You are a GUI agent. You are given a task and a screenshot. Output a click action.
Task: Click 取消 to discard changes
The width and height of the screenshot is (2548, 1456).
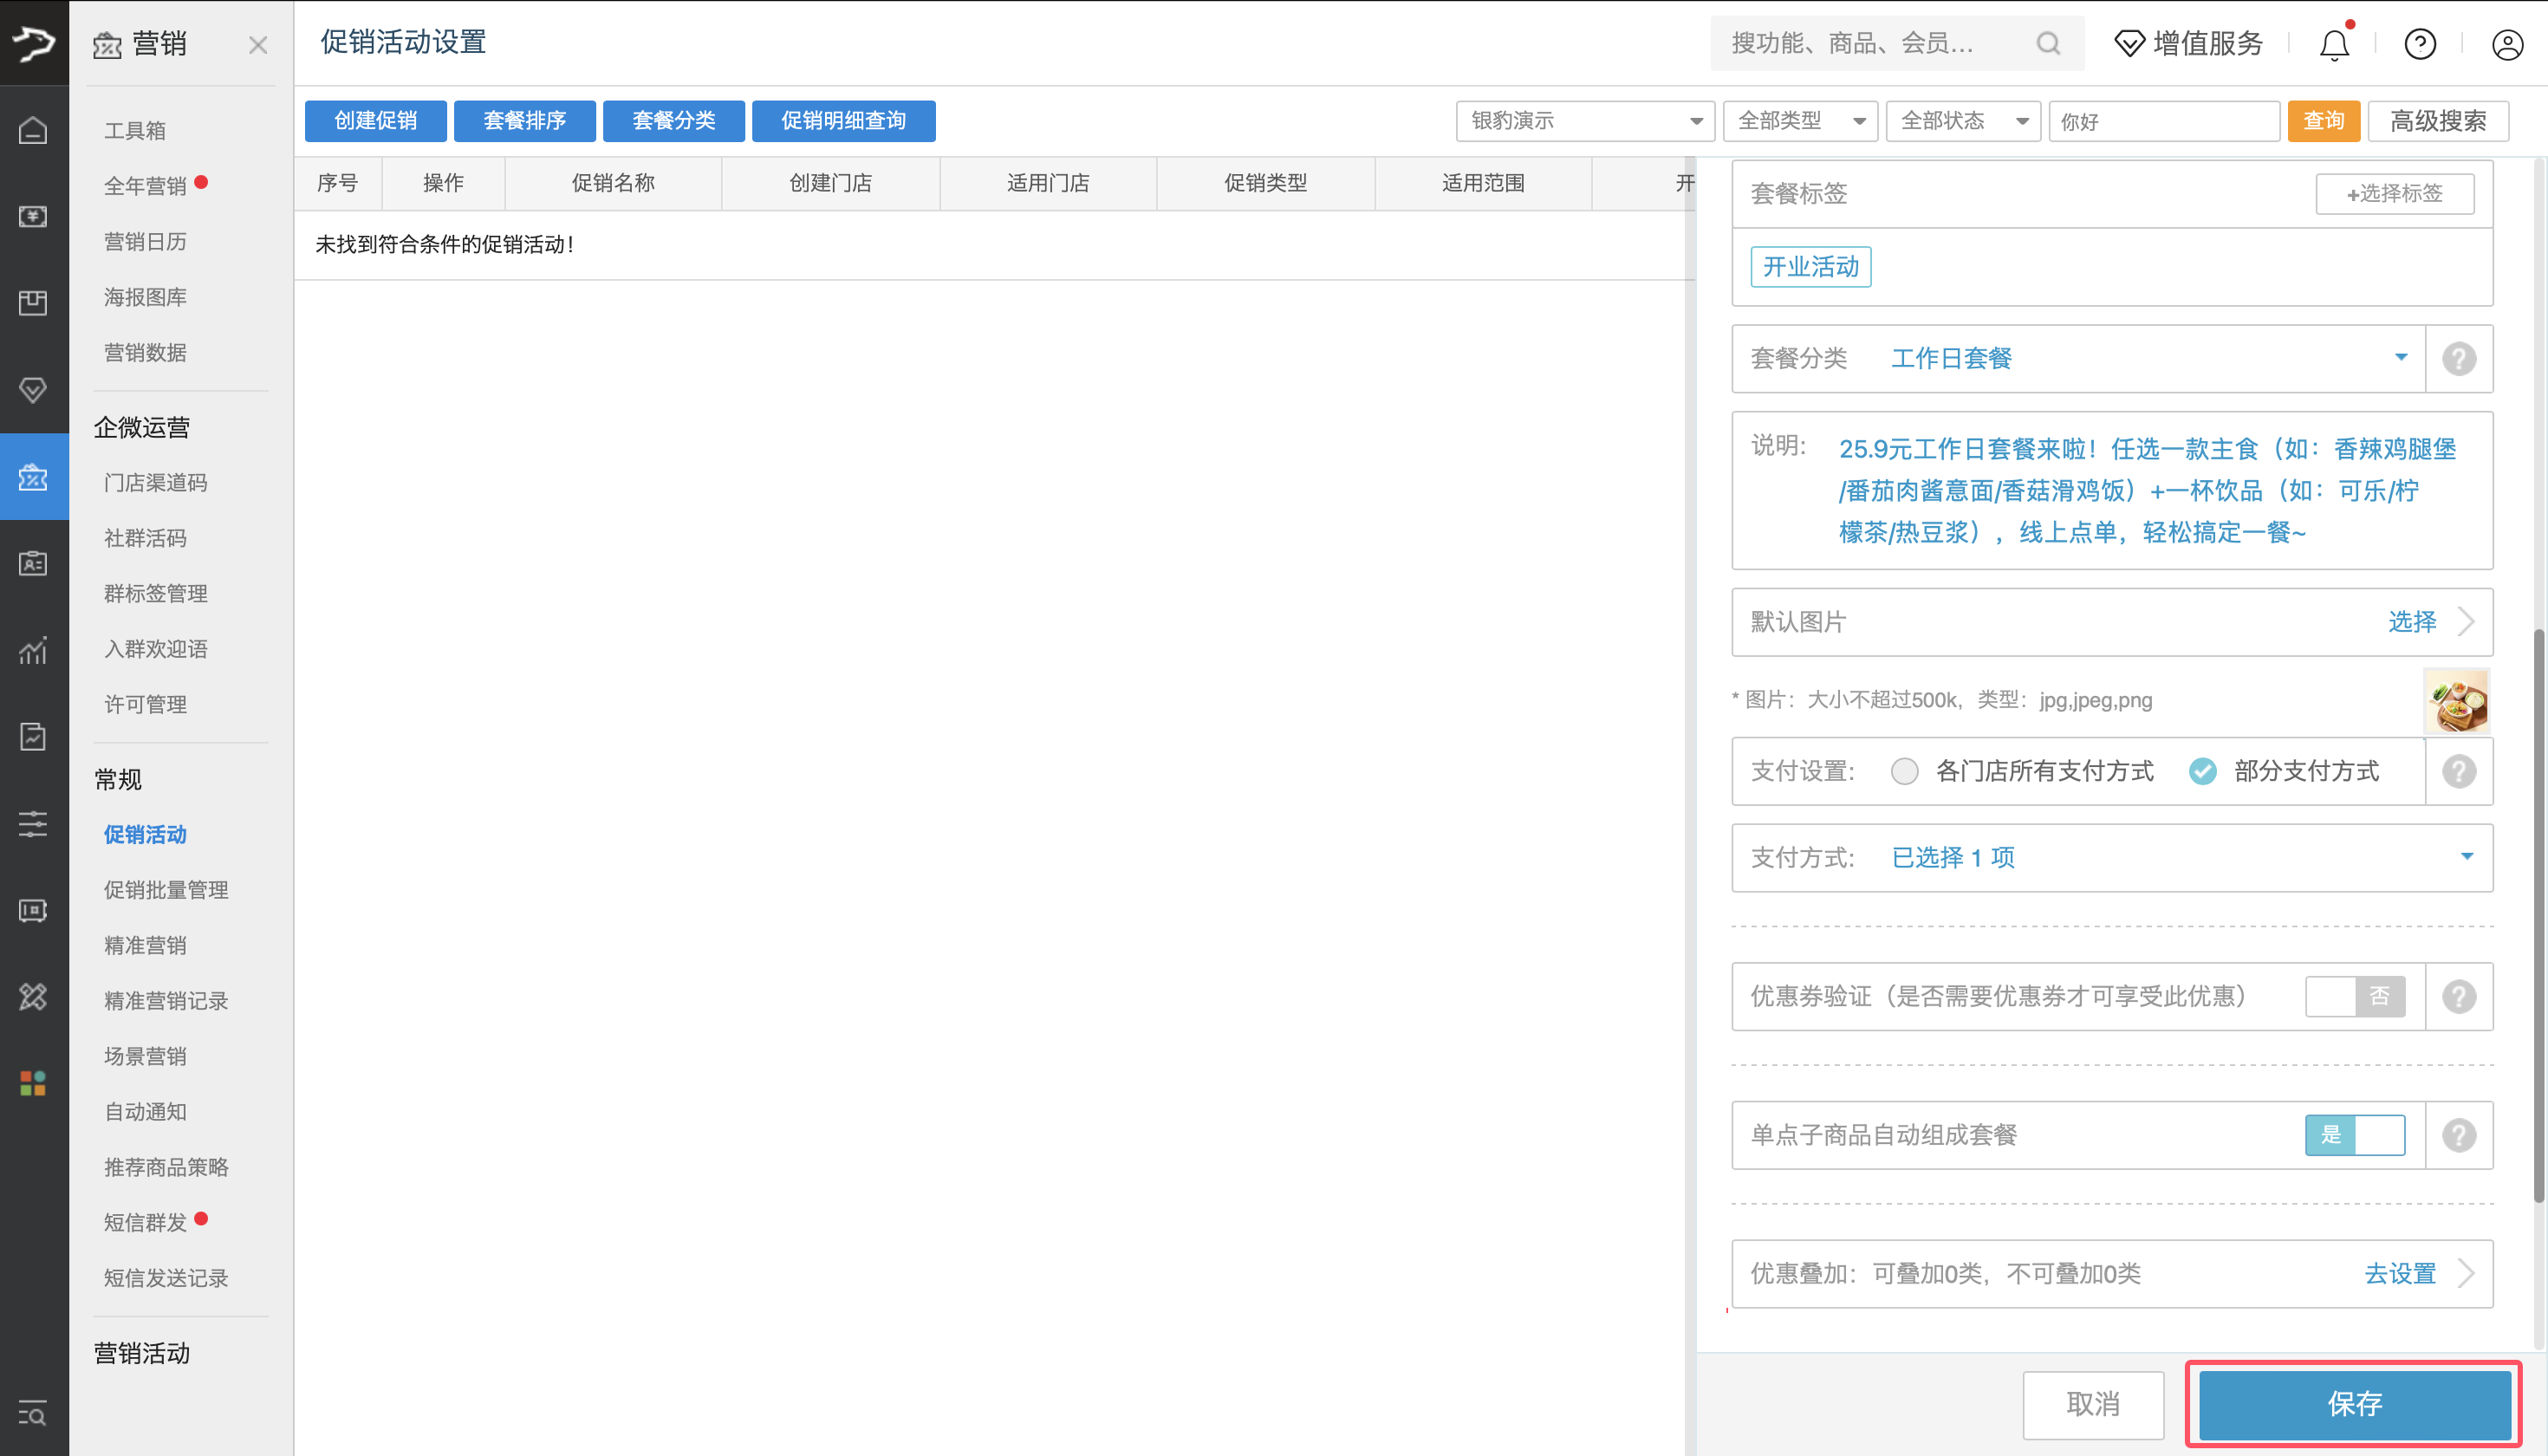pyautogui.click(x=2093, y=1404)
